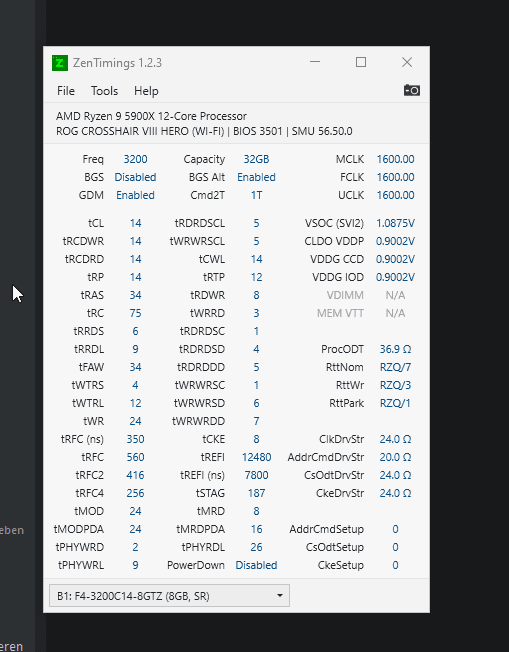Click the tRAS value 34
Screen dimensions: 509x652
point(135,295)
